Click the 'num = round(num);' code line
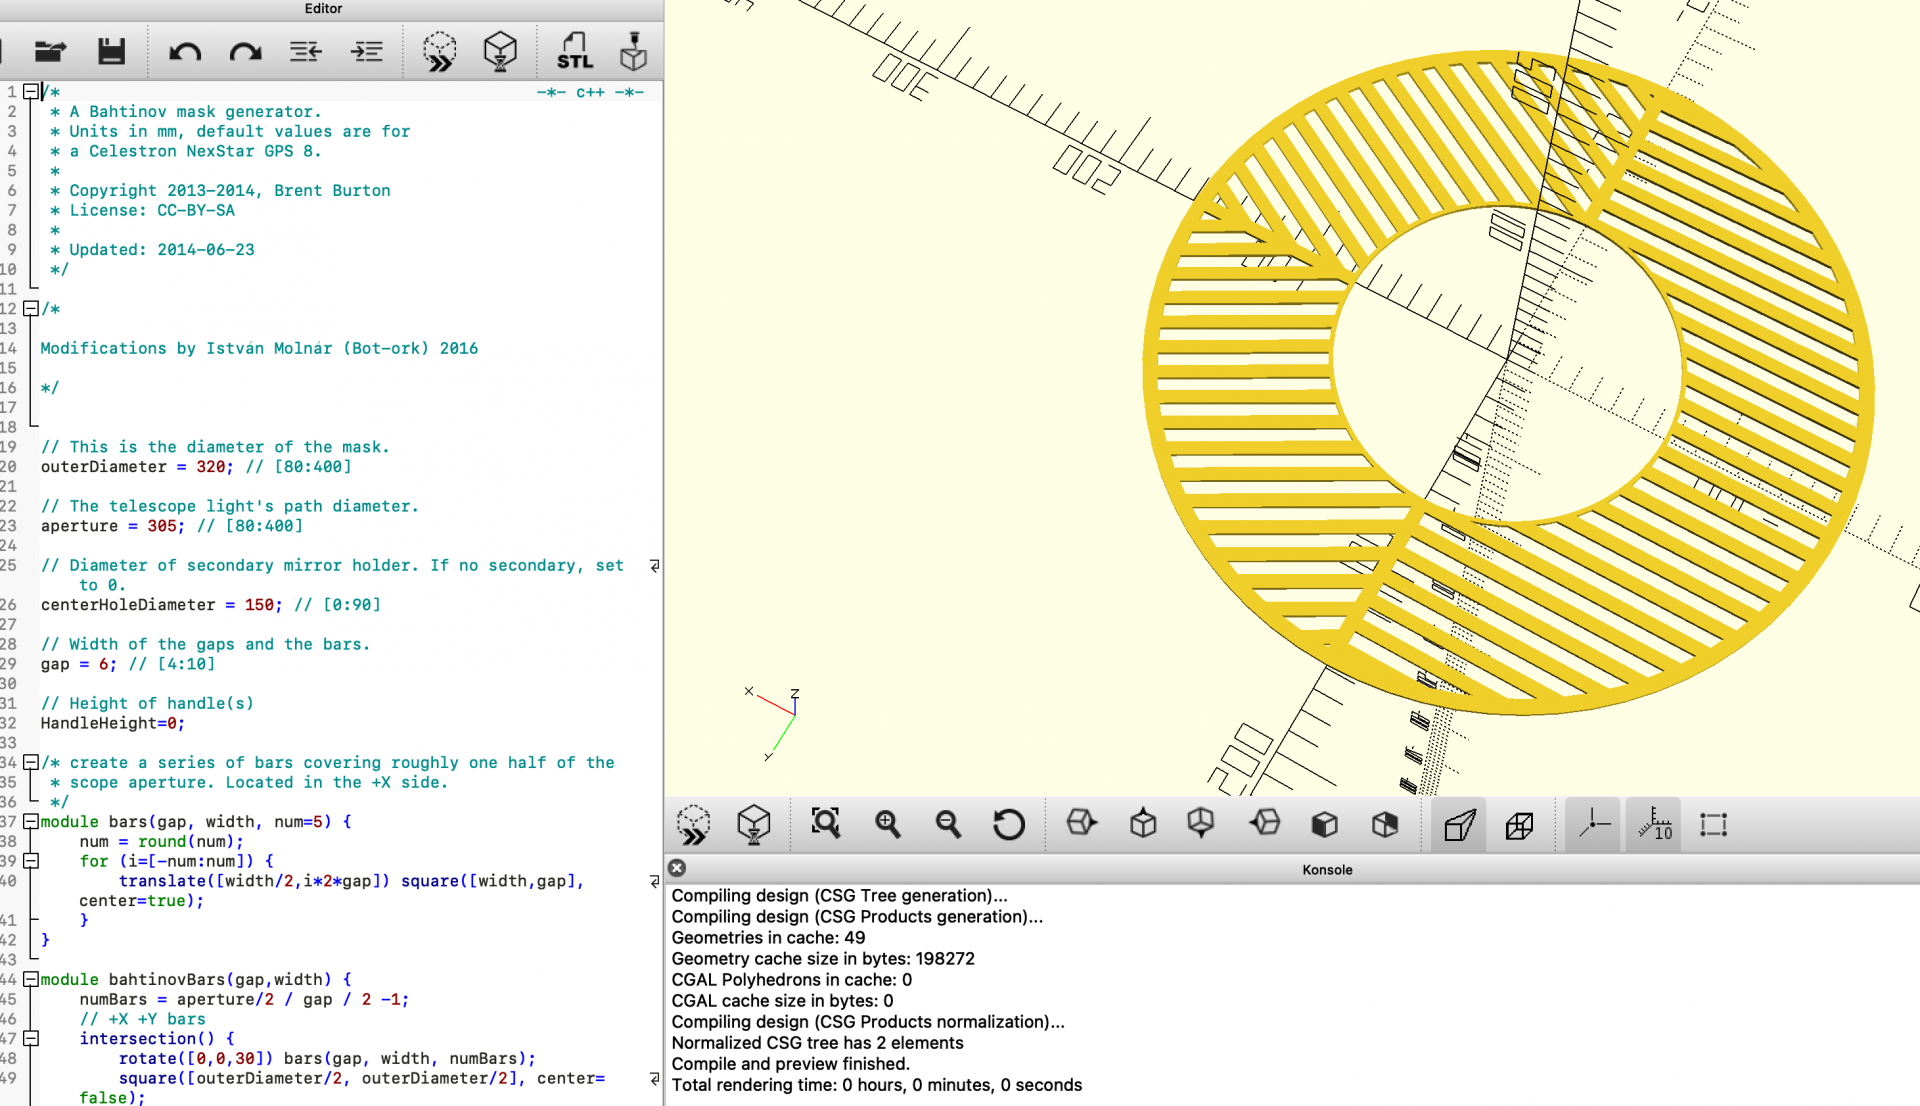 pyautogui.click(x=162, y=841)
